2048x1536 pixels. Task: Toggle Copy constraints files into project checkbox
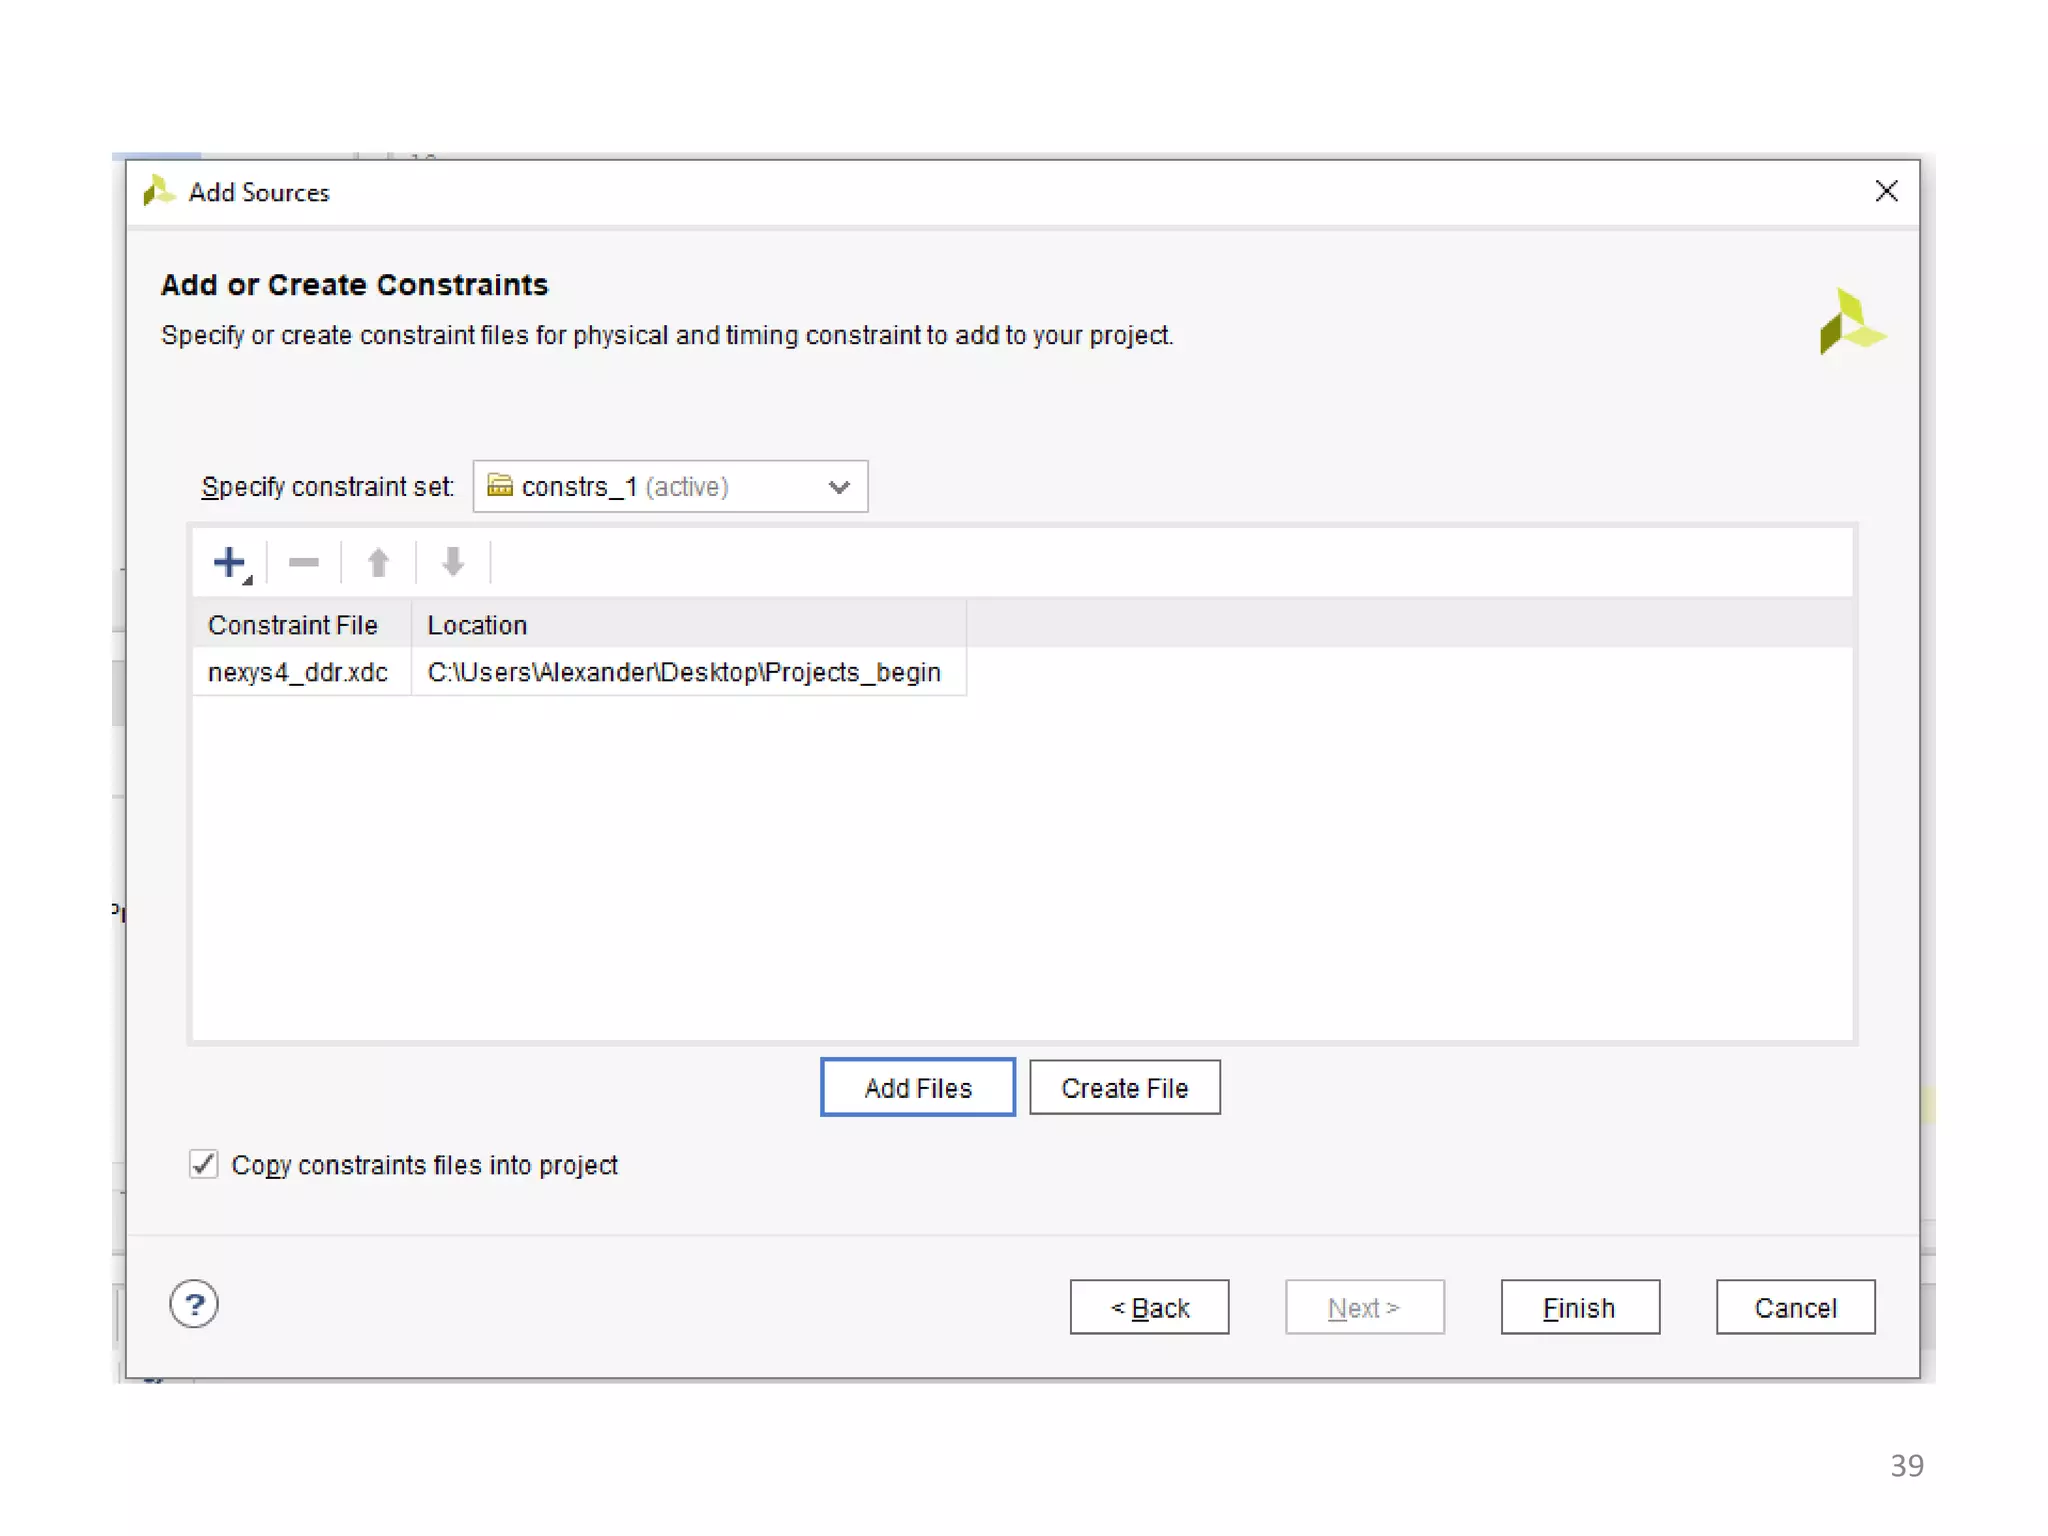[x=204, y=1164]
